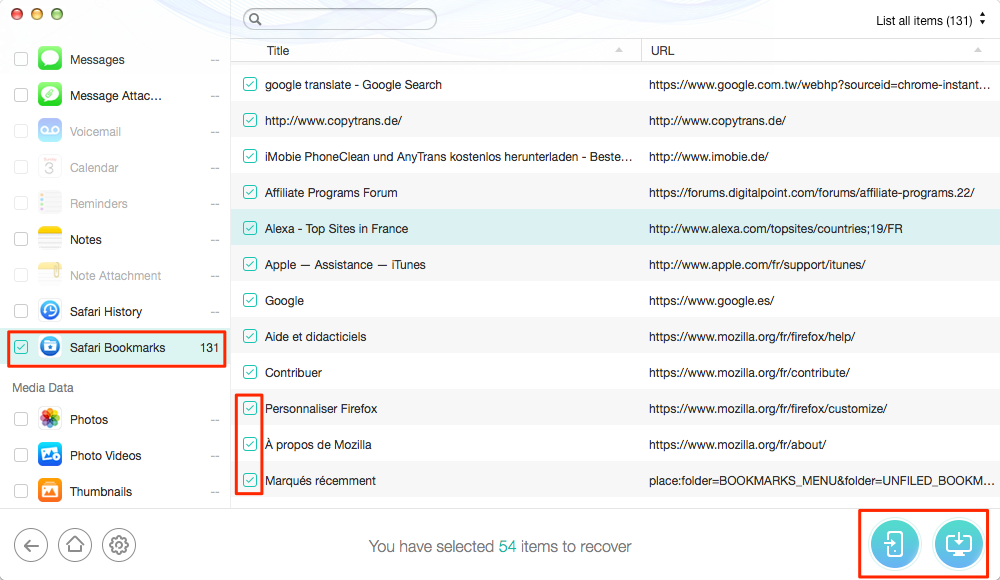
Task: Toggle the Messages checkbox
Action: pyautogui.click(x=21, y=59)
